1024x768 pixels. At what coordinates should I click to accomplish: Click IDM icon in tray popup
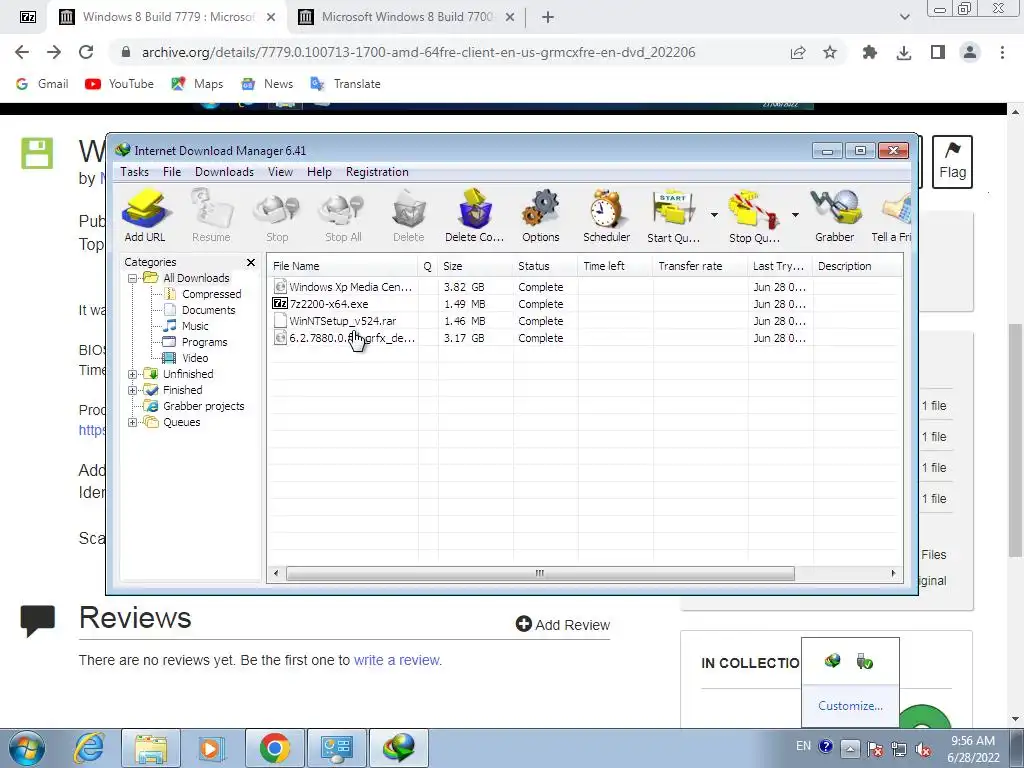(832, 661)
